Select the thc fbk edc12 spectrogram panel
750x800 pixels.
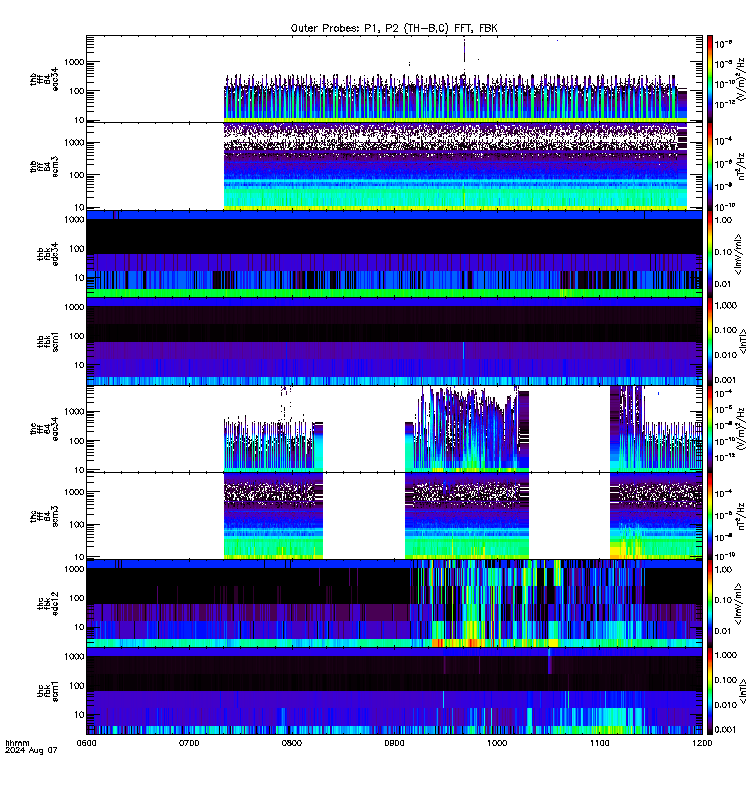(x=394, y=604)
